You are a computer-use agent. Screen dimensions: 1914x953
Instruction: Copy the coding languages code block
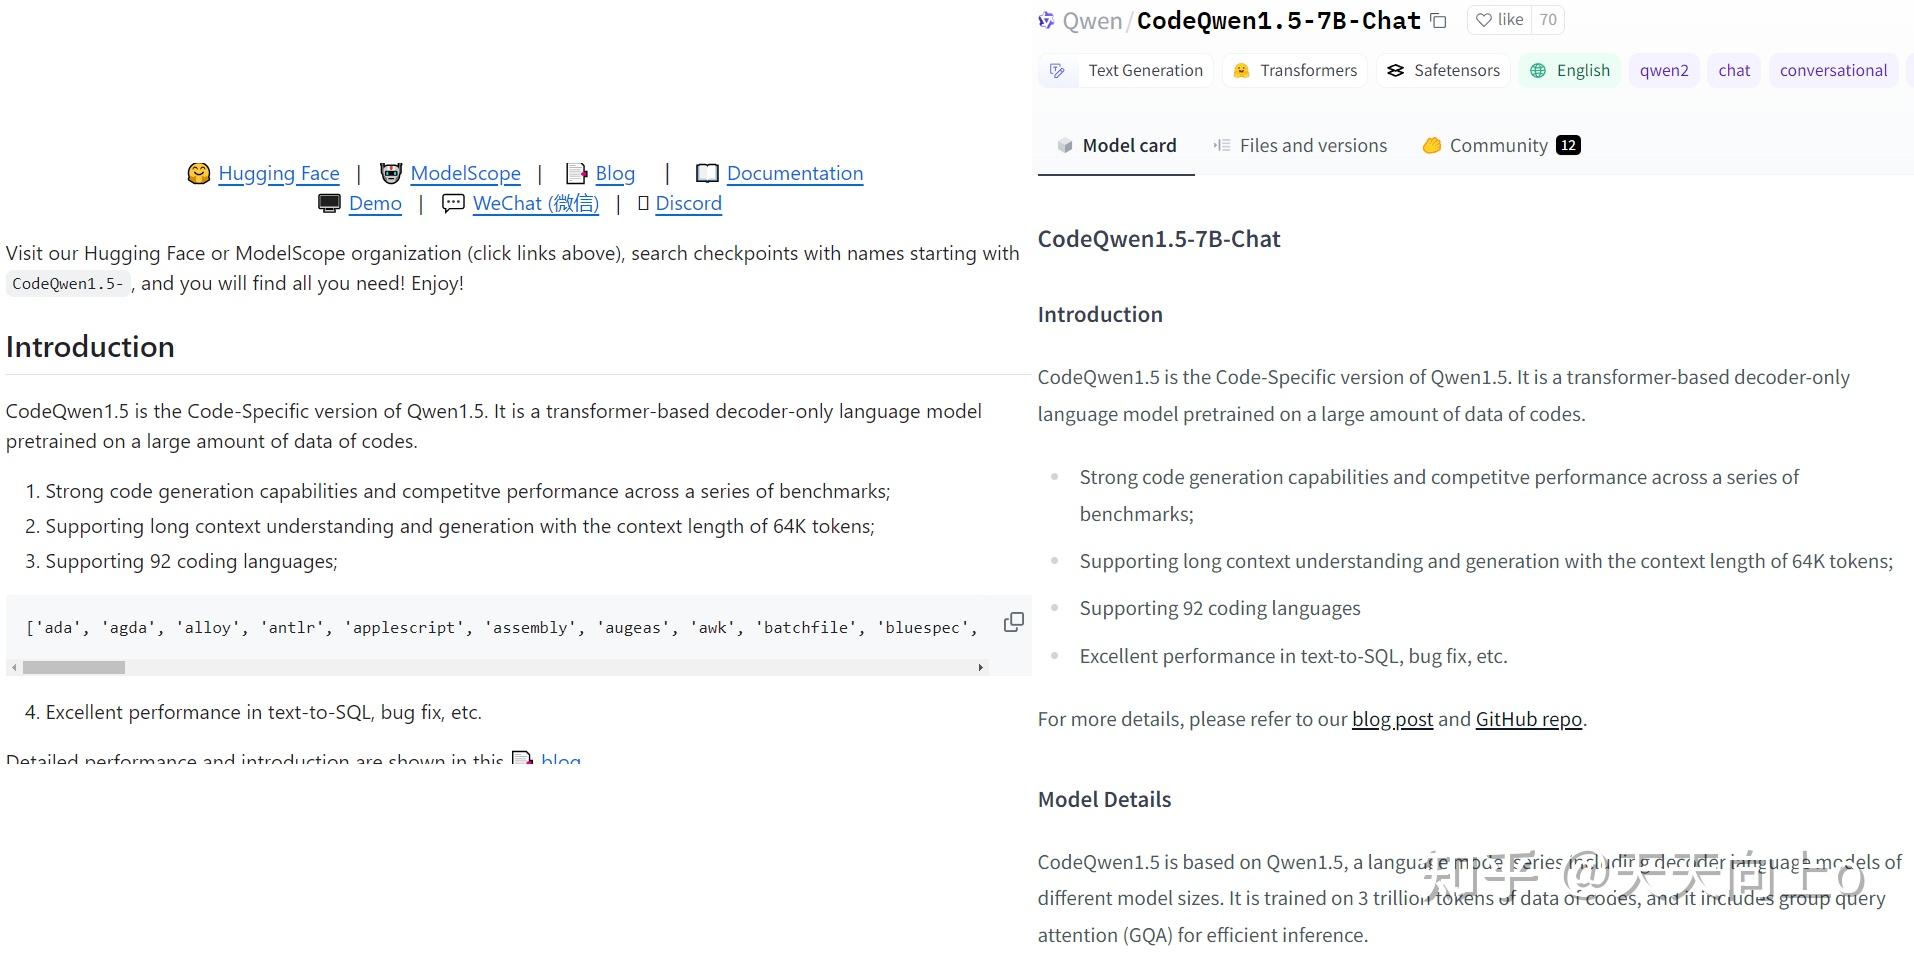(x=1013, y=622)
